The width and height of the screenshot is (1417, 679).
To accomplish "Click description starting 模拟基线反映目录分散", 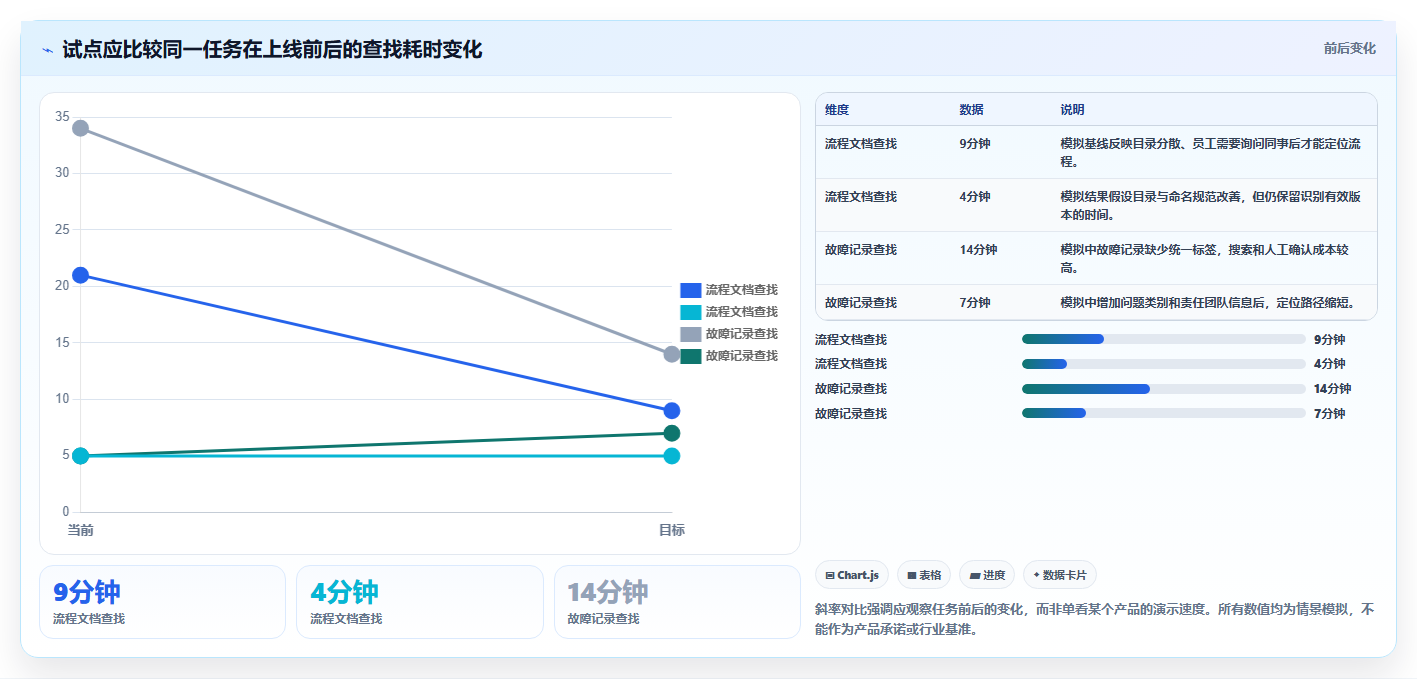I will [x=1210, y=153].
